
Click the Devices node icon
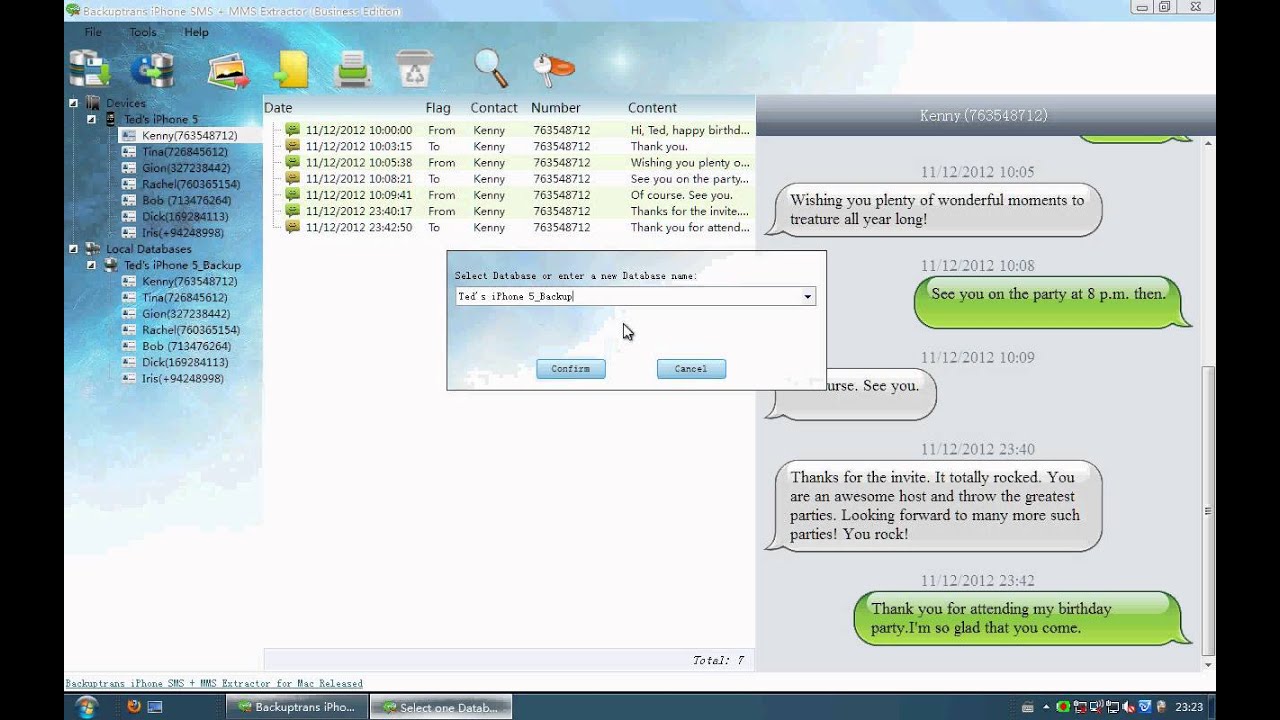pos(94,103)
